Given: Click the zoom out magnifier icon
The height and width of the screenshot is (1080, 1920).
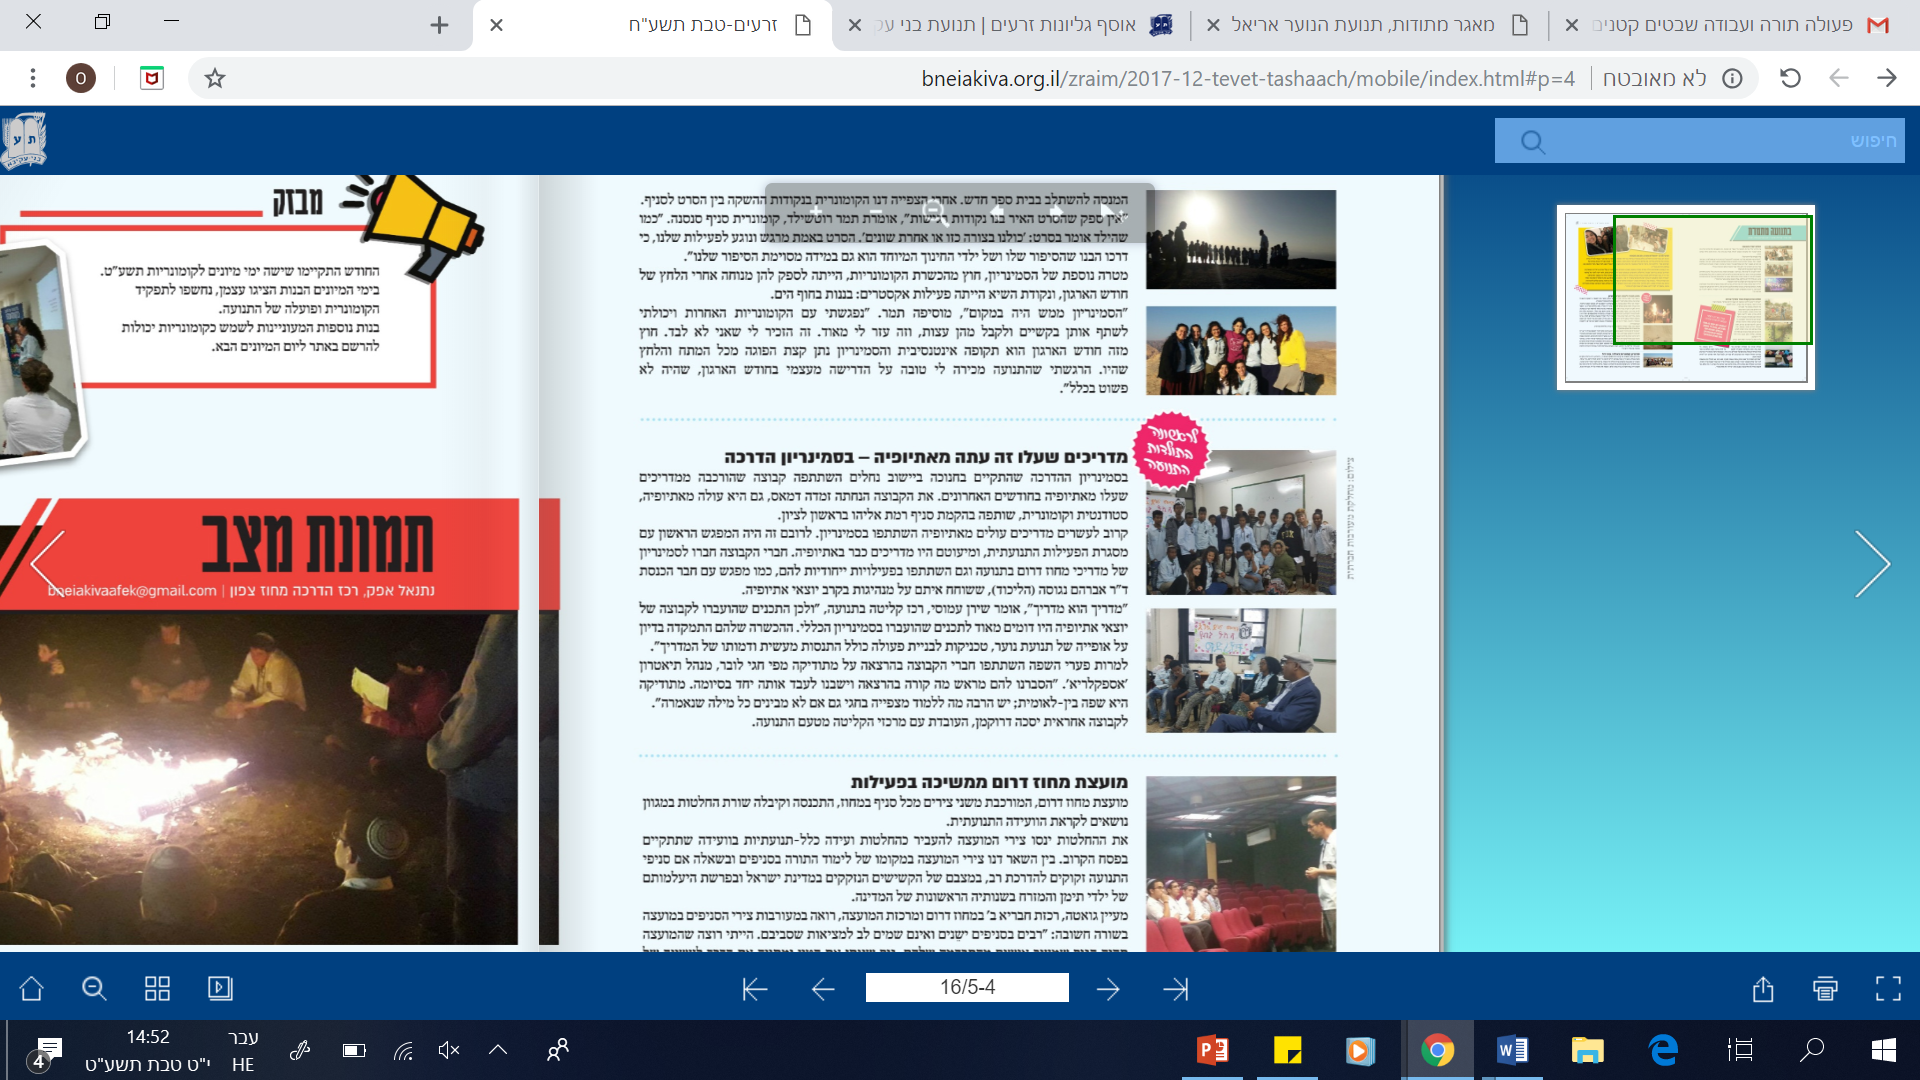Looking at the screenshot, I should (94, 989).
